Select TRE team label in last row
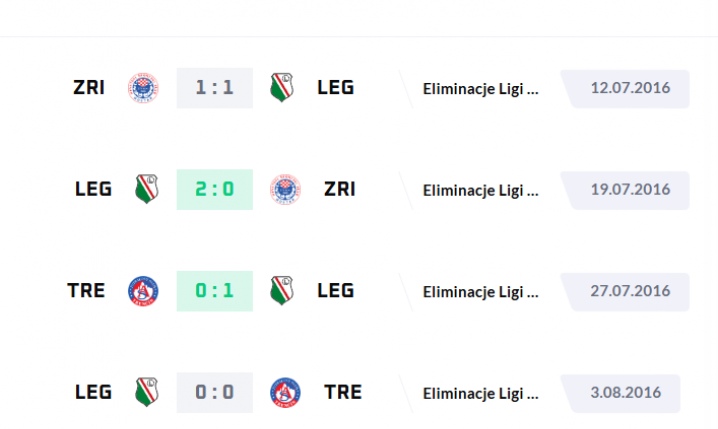The width and height of the screenshot is (718, 429). (x=343, y=392)
